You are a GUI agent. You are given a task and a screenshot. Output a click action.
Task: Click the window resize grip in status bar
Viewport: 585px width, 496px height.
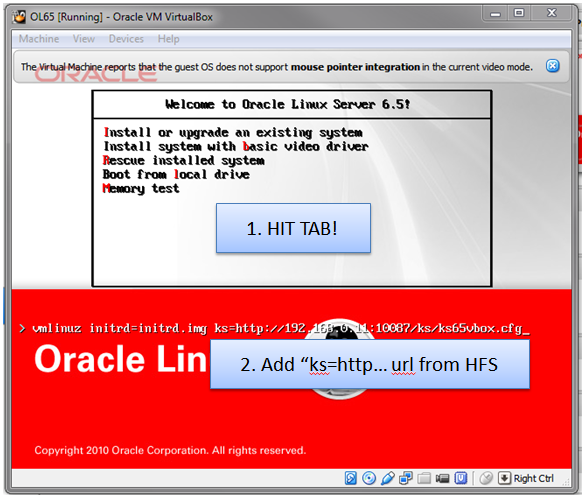click(x=566, y=482)
